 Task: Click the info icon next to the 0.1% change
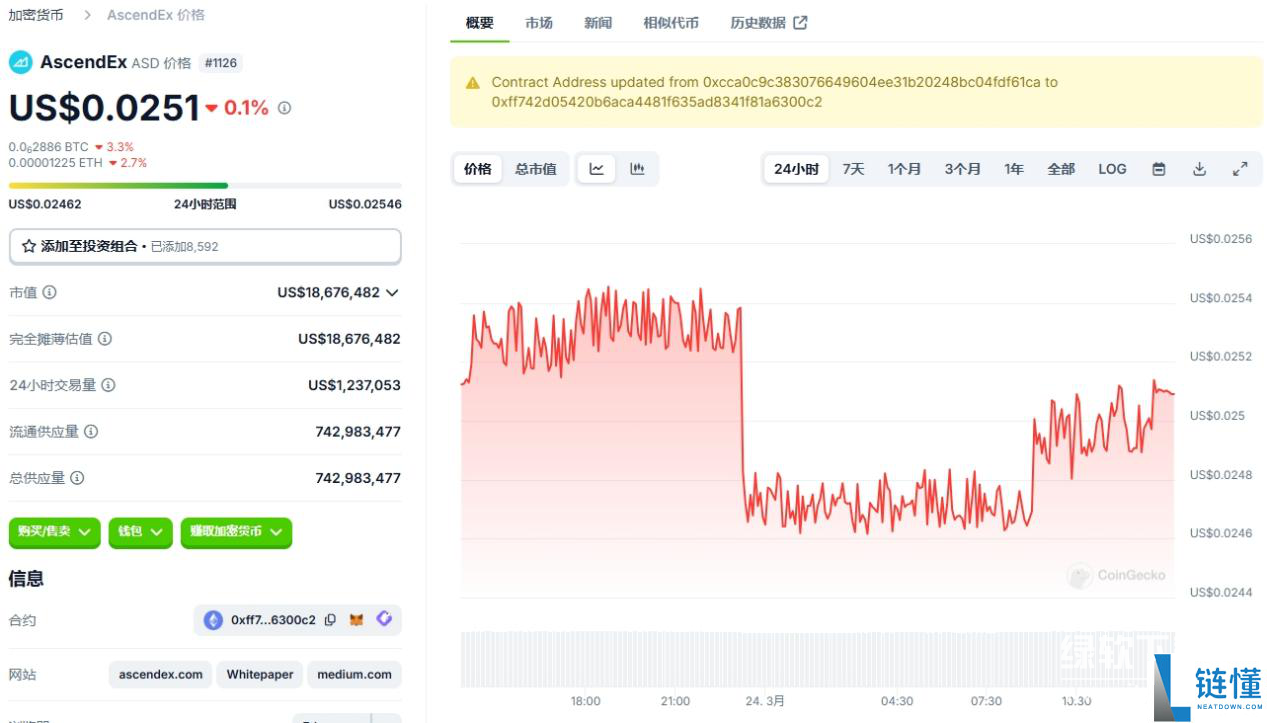pos(284,108)
